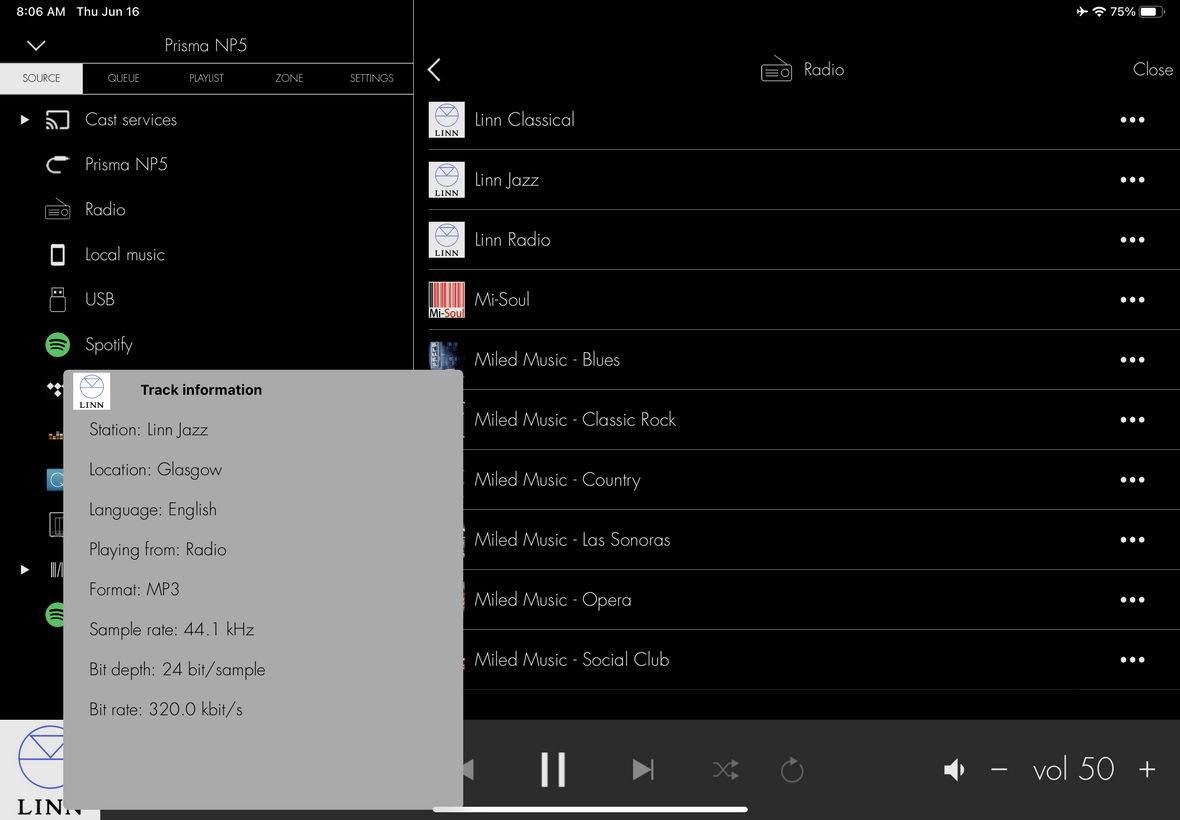1180x820 pixels.
Task: Tap the battery status indicator
Action: (x=1152, y=11)
